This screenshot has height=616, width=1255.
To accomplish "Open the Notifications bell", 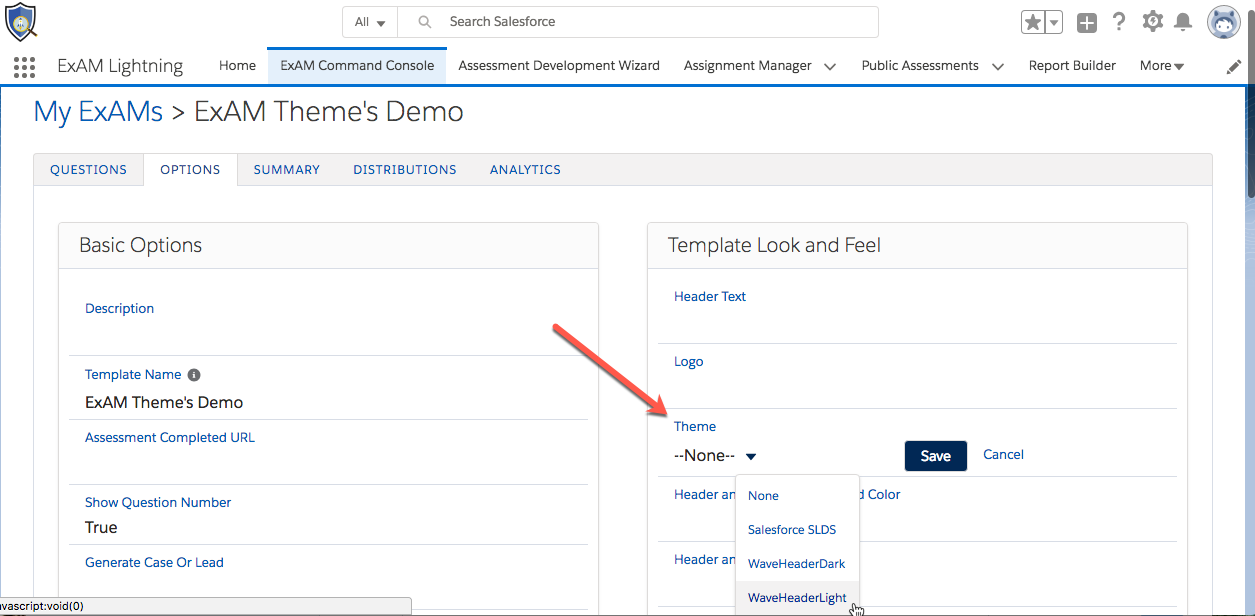I will [1183, 22].
